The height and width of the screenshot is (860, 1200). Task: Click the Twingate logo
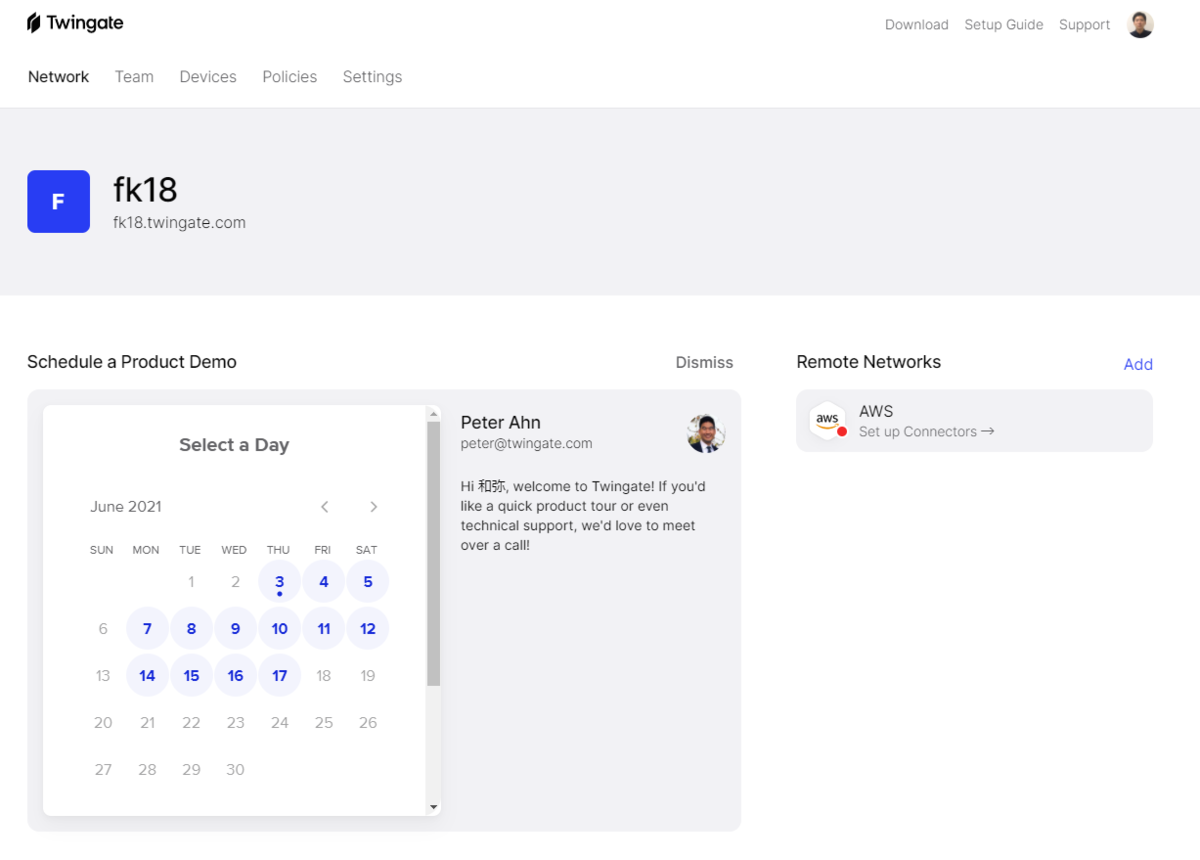[x=75, y=23]
